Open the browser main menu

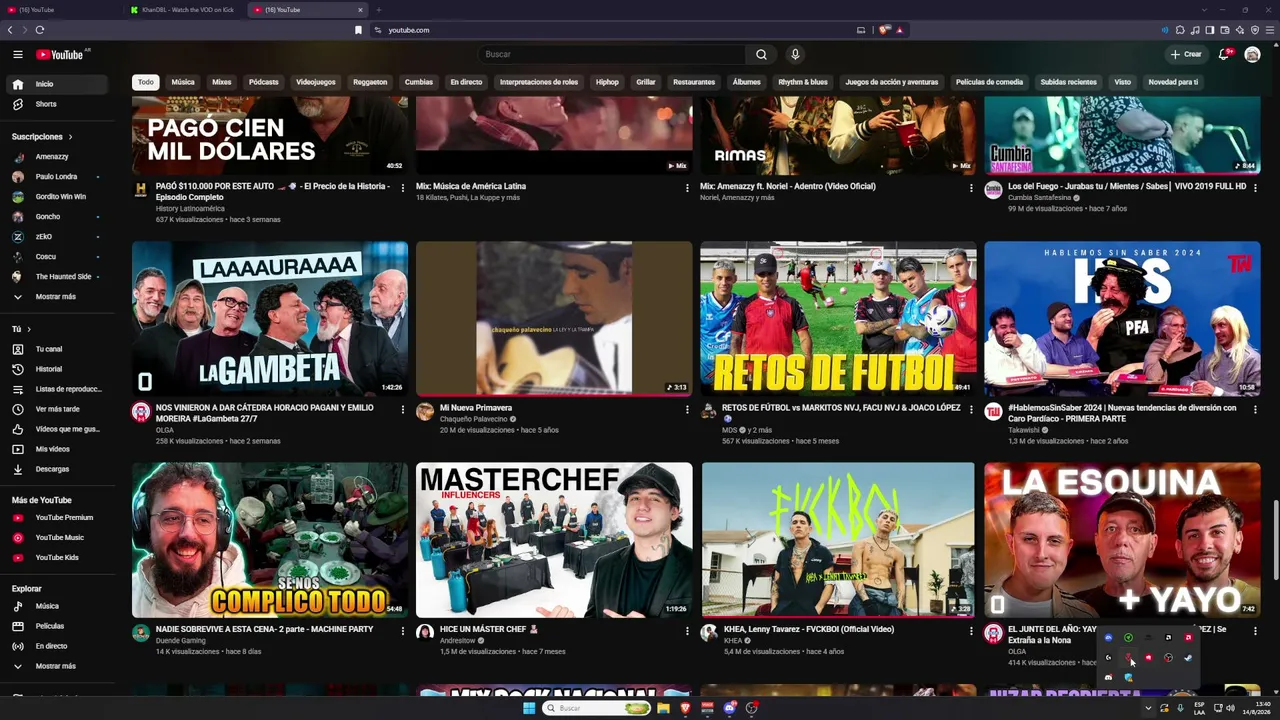(x=1270, y=30)
